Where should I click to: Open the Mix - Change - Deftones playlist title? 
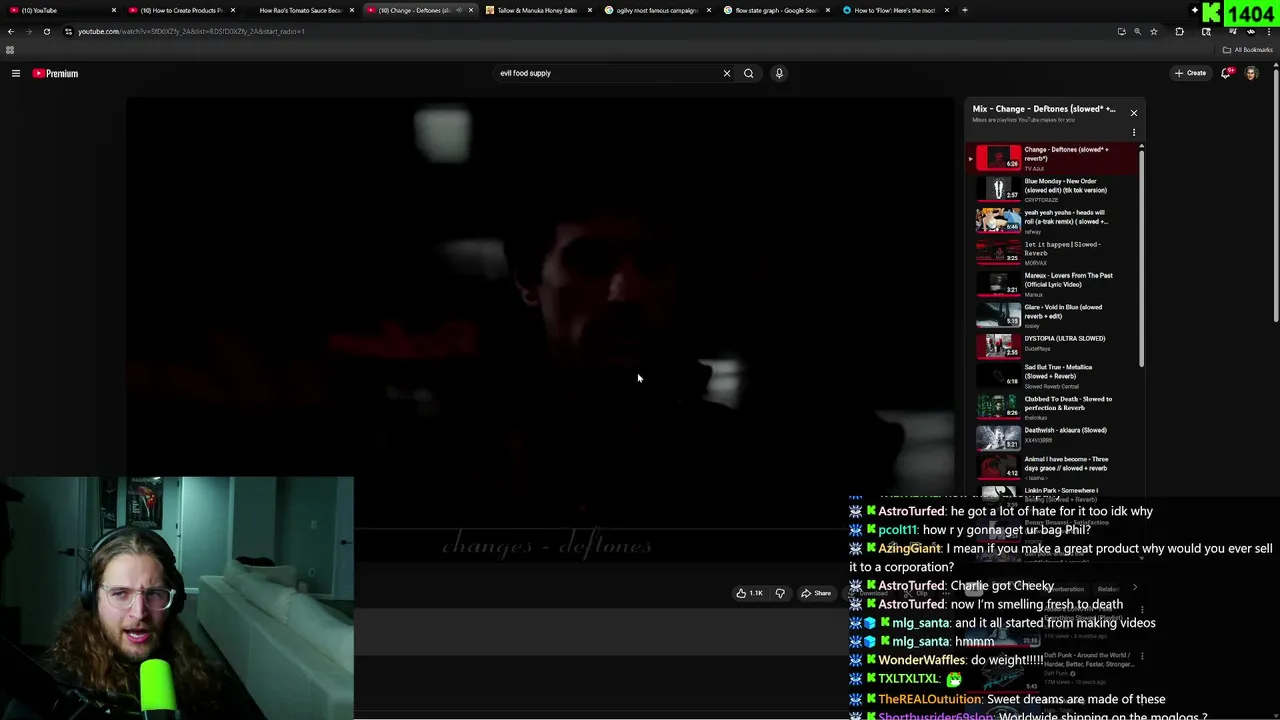(1044, 109)
